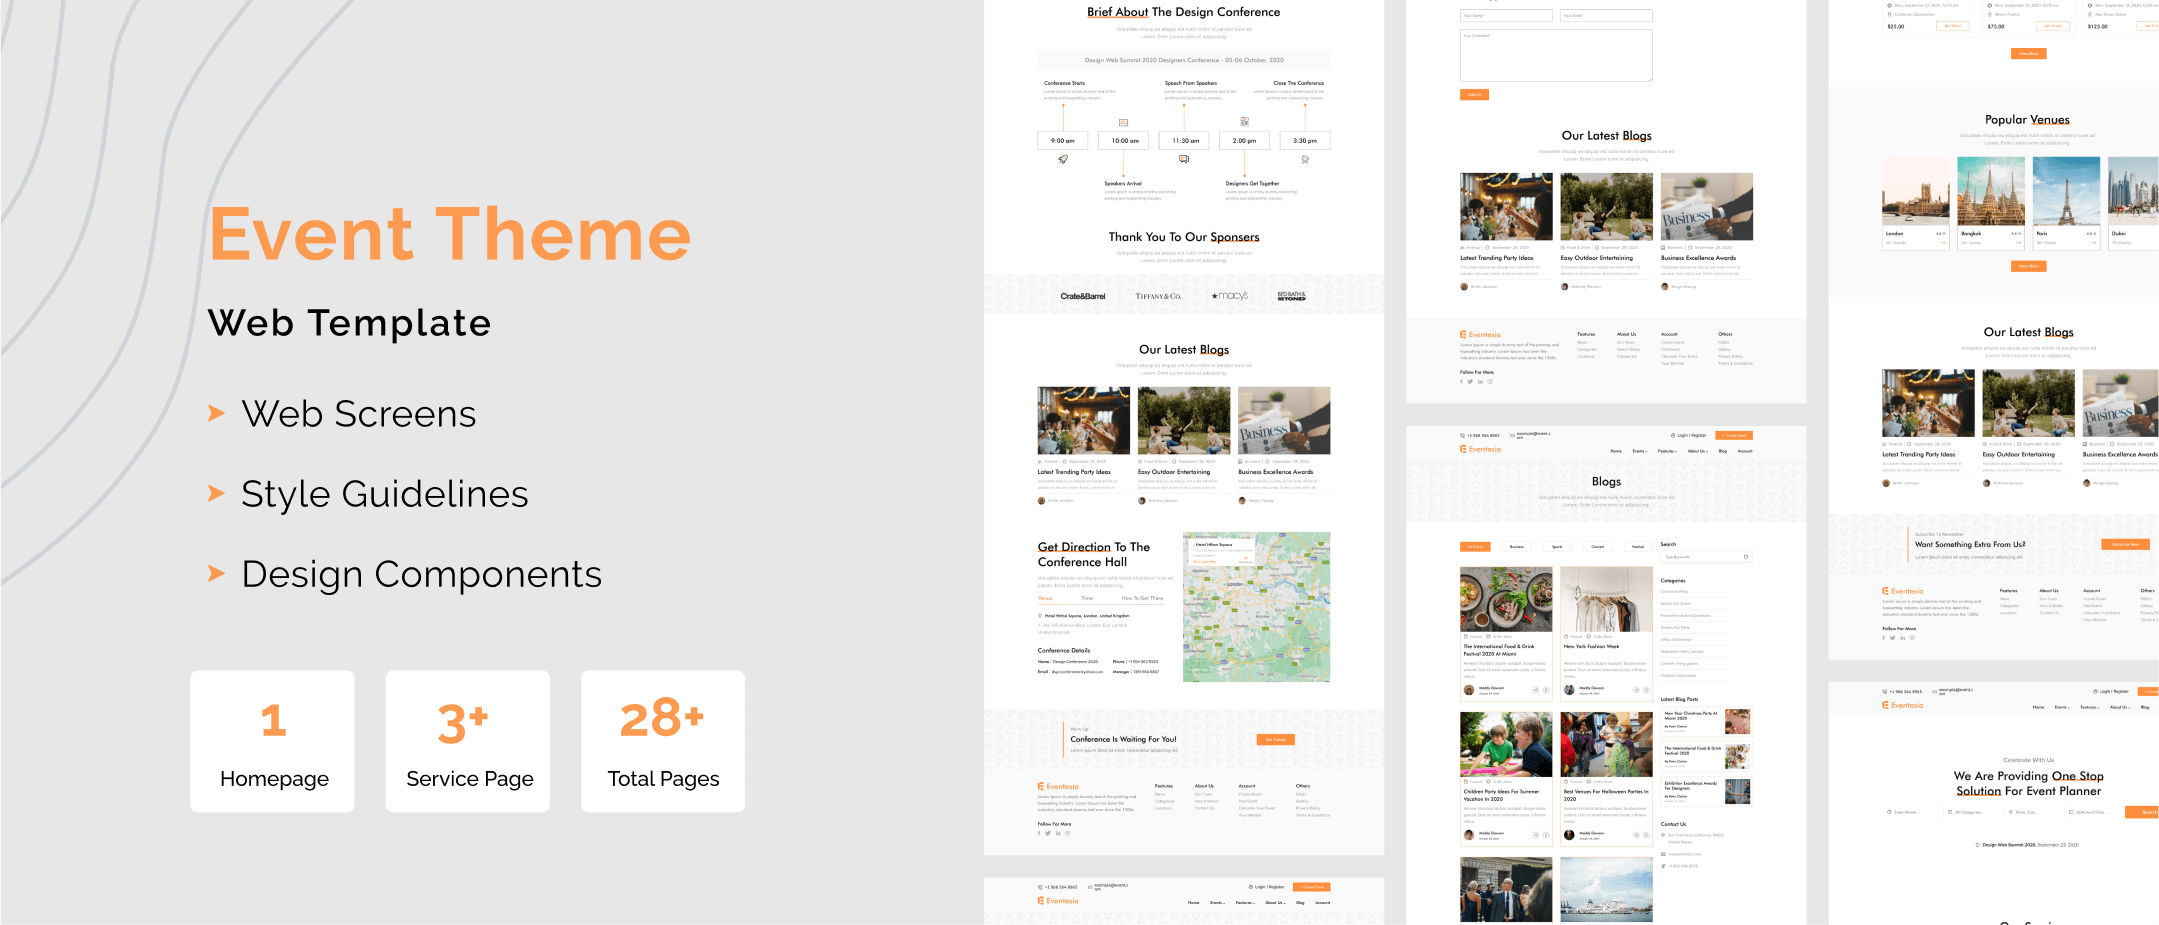Click the group icon above 2:00 pm
This screenshot has width=2159, height=925.
[x=1244, y=121]
